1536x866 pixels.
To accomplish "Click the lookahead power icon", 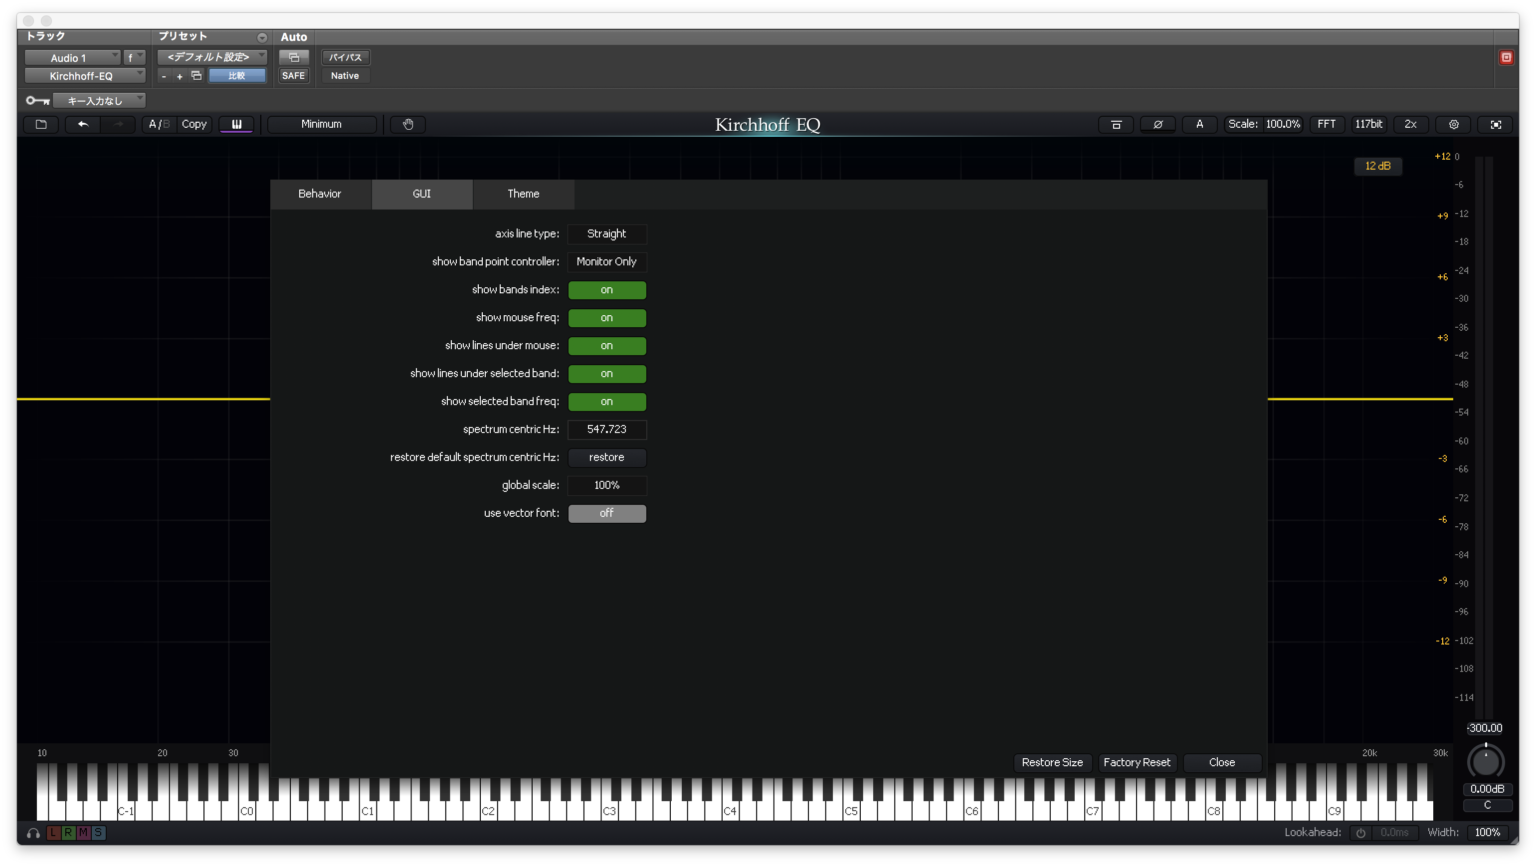I will click(1360, 833).
